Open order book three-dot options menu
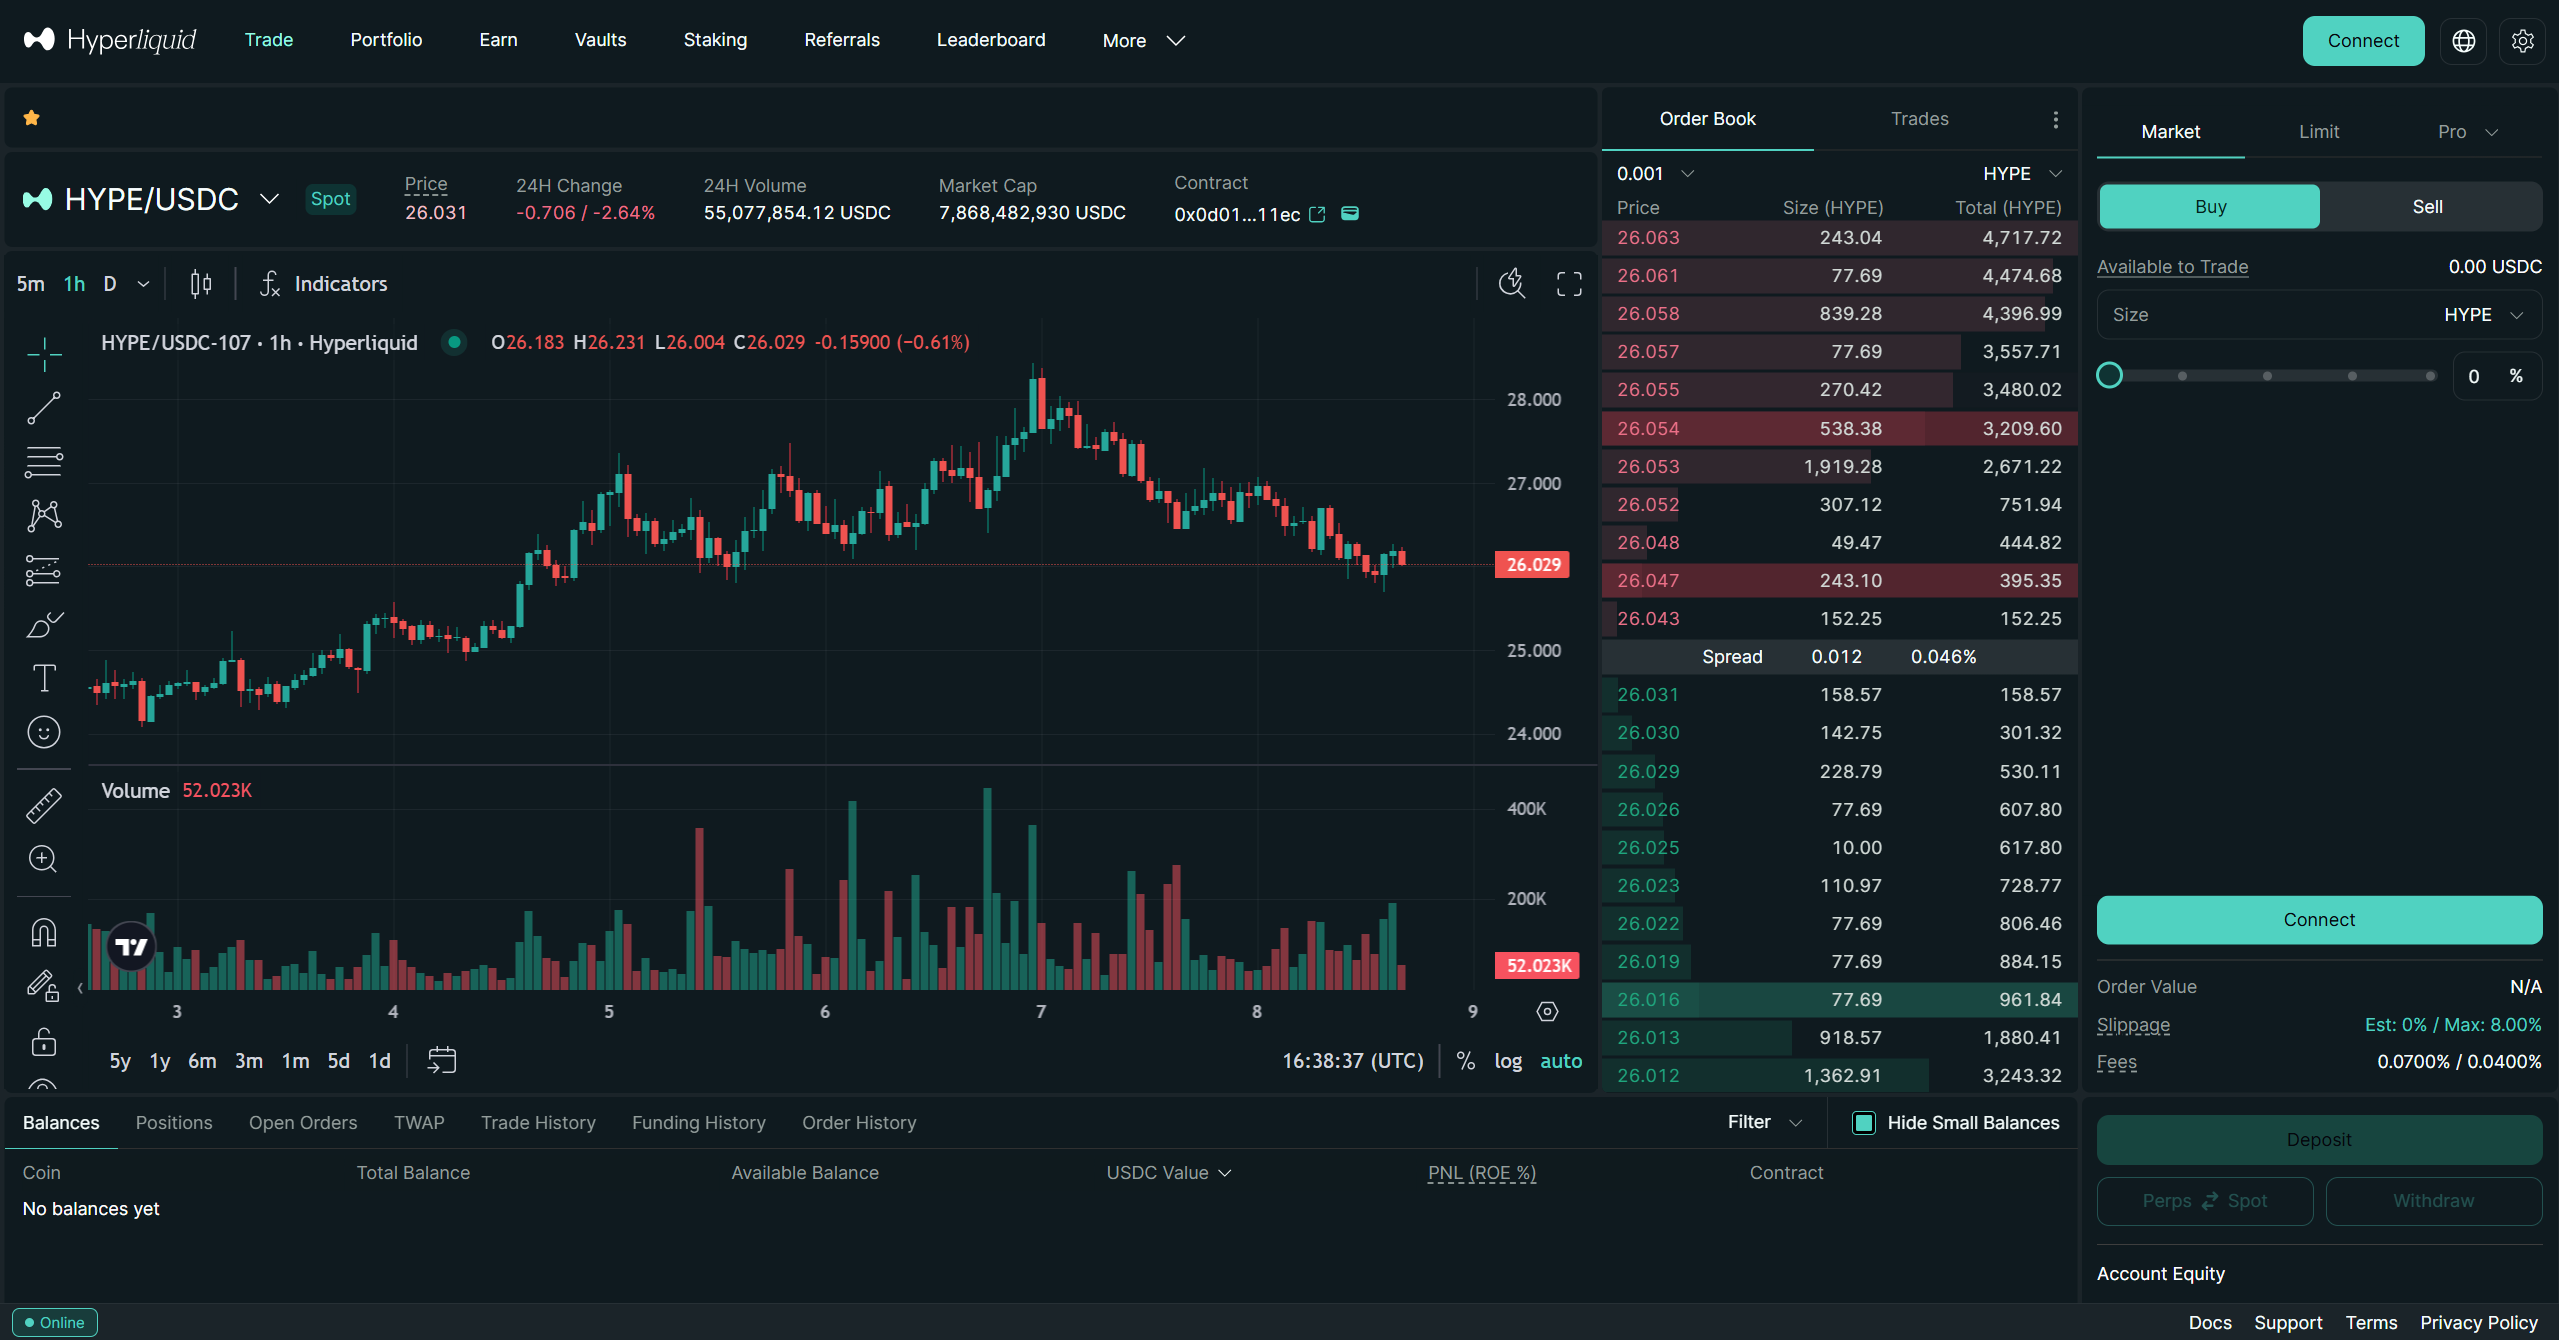The width and height of the screenshot is (2559, 1340). pos(2055,120)
